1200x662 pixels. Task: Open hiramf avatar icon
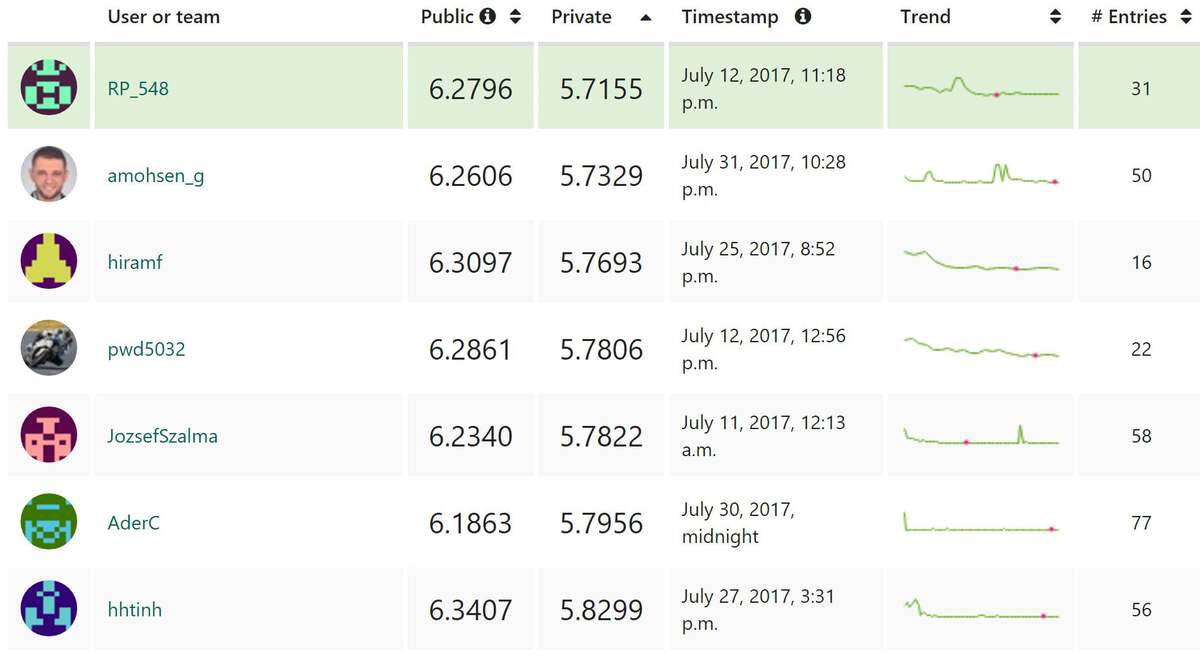tap(49, 261)
